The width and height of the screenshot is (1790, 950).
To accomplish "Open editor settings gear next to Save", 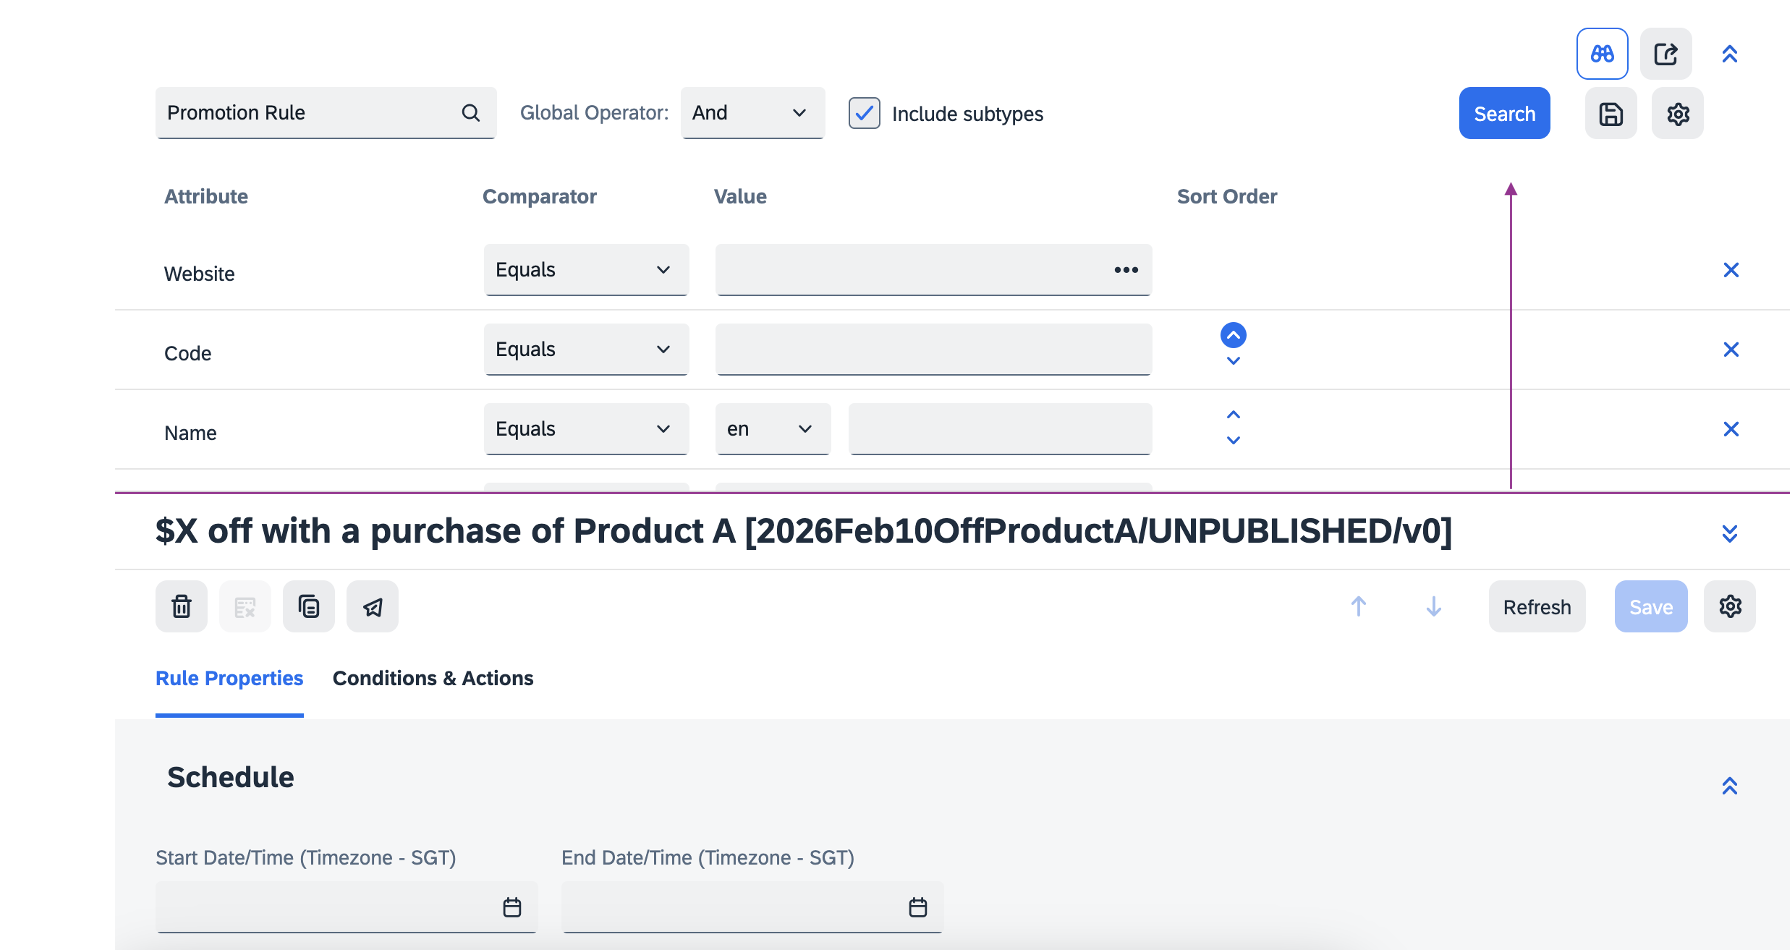I will [x=1729, y=607].
